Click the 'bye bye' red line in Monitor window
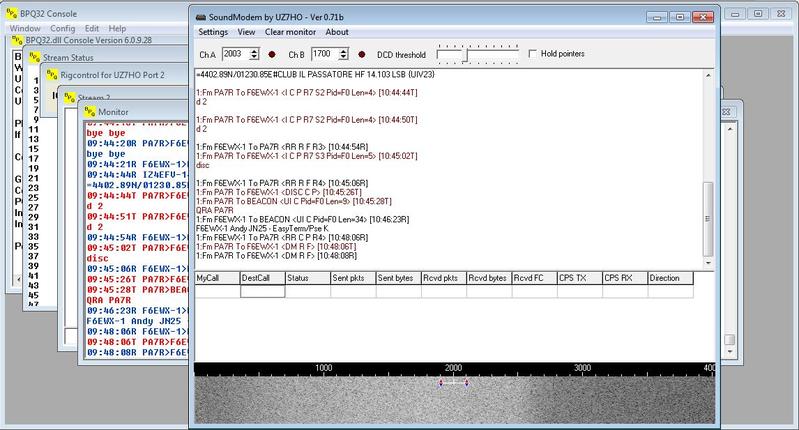The image size is (799, 430). [106, 133]
